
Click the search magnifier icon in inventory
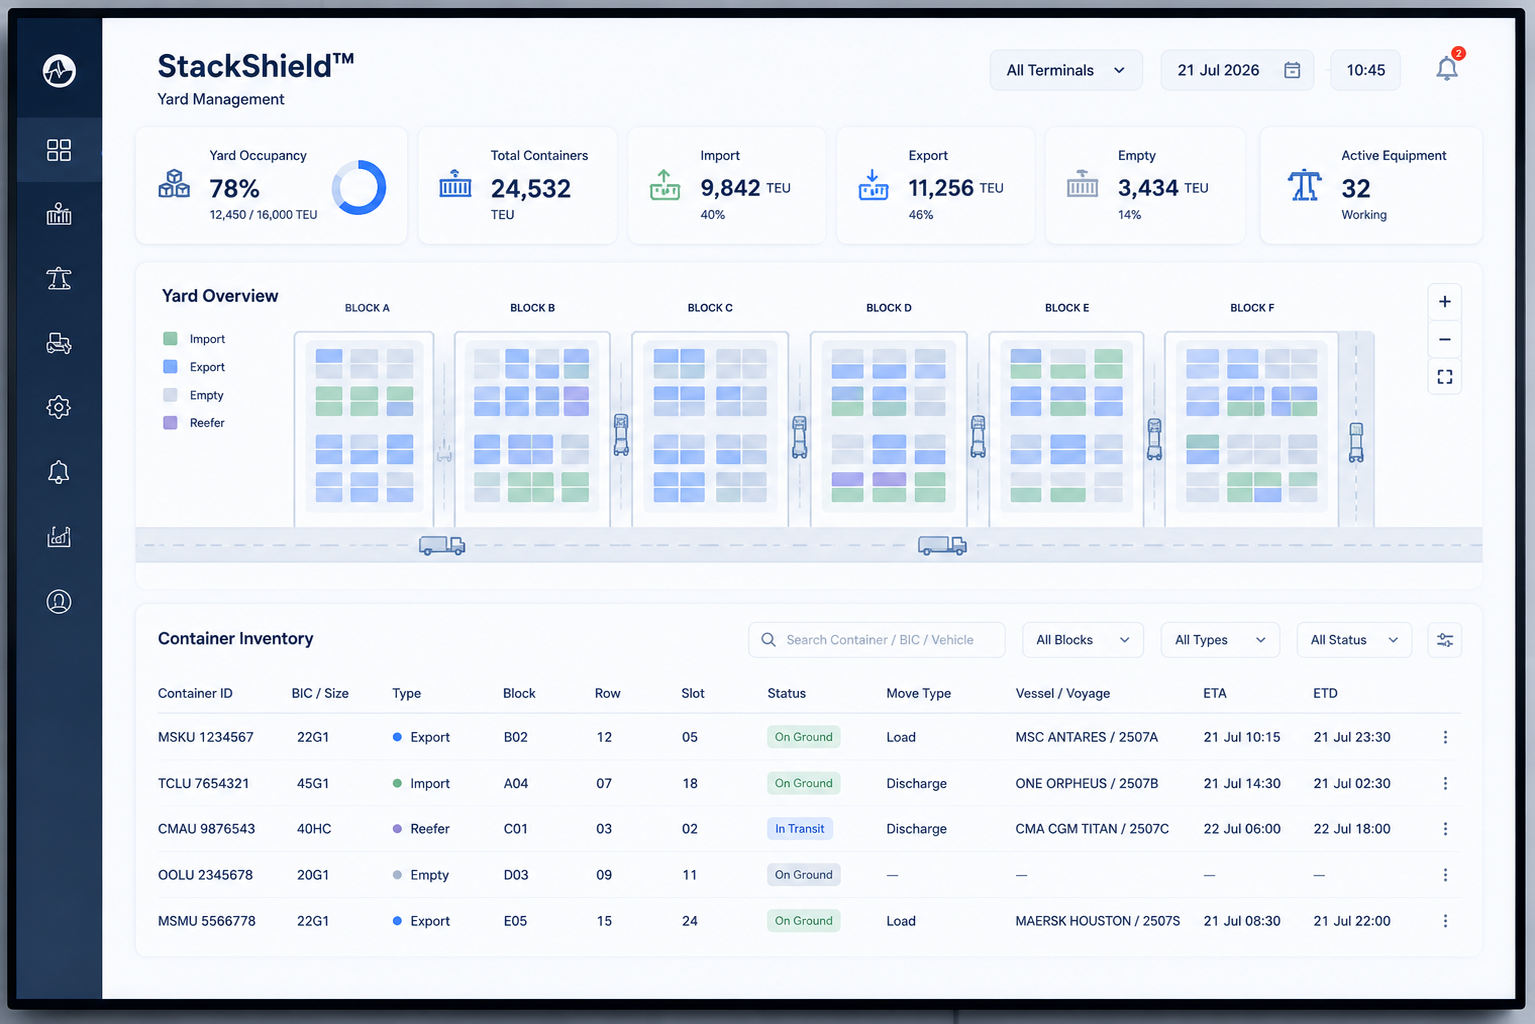tap(768, 640)
